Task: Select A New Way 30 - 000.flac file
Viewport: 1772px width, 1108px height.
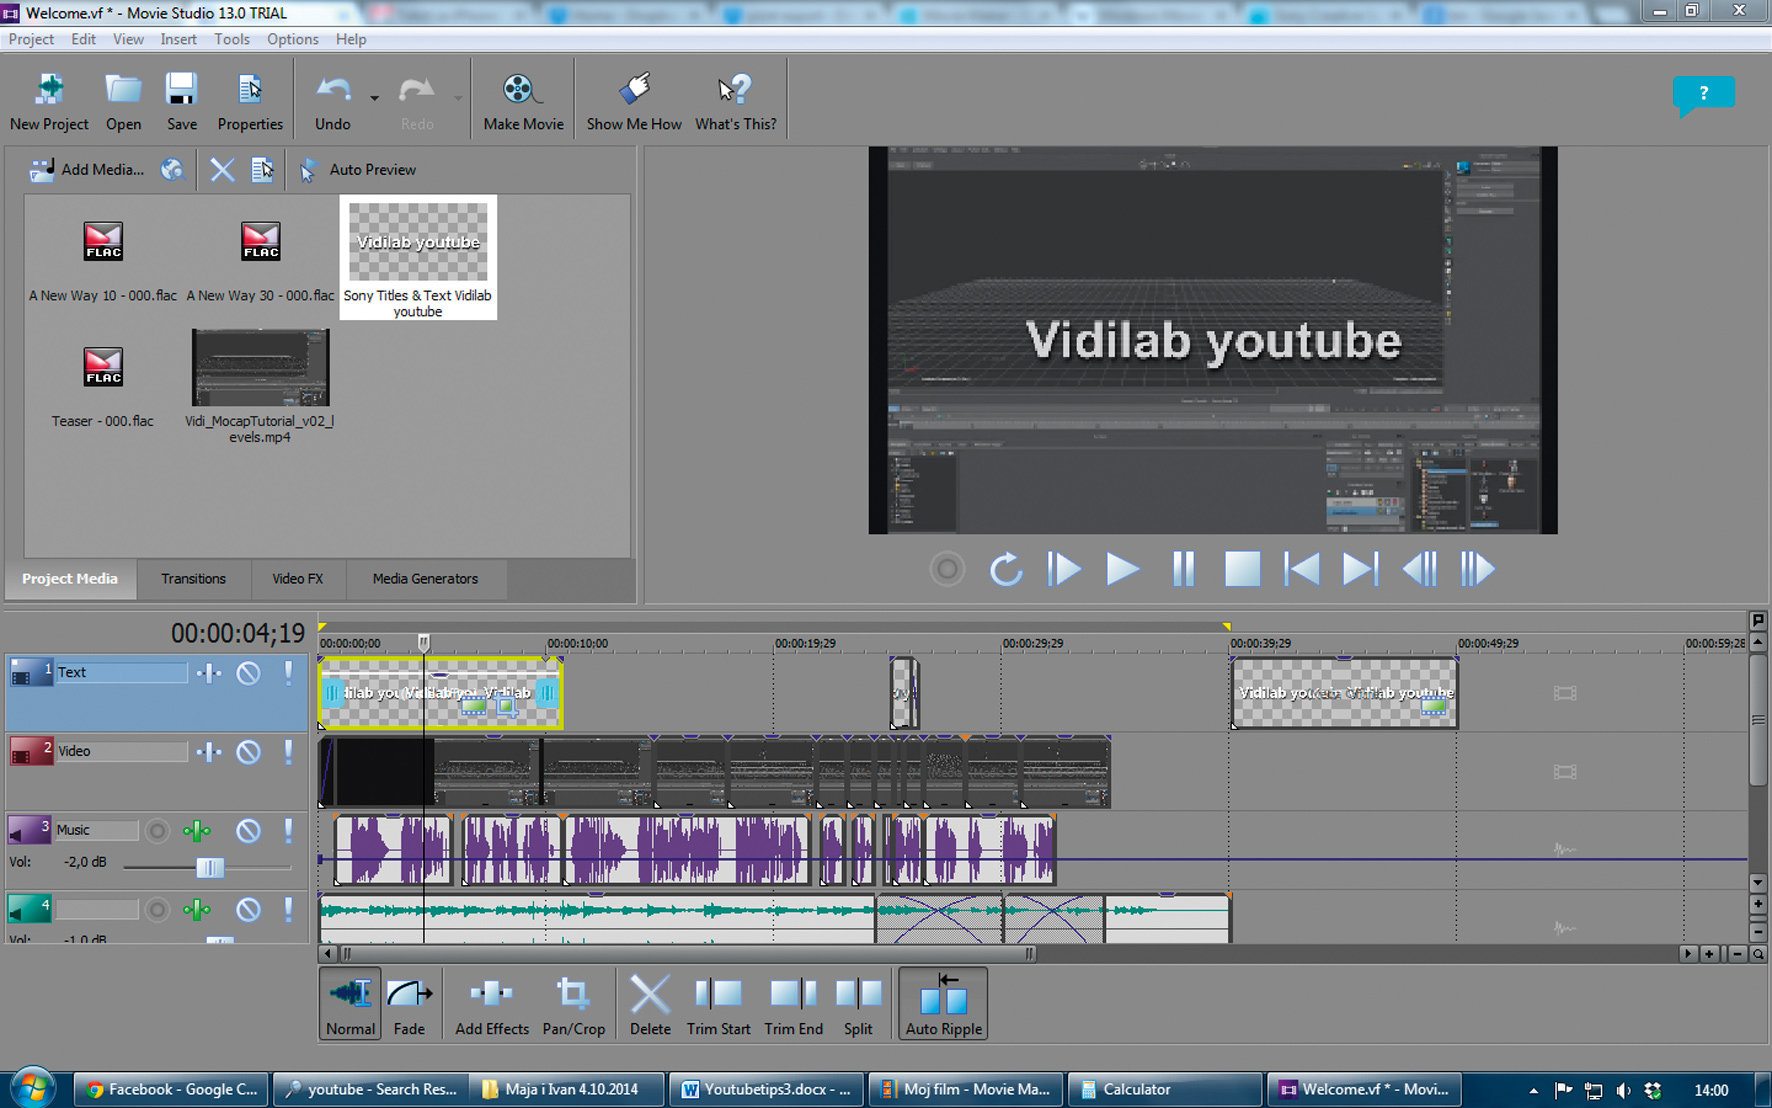Action: [260, 260]
